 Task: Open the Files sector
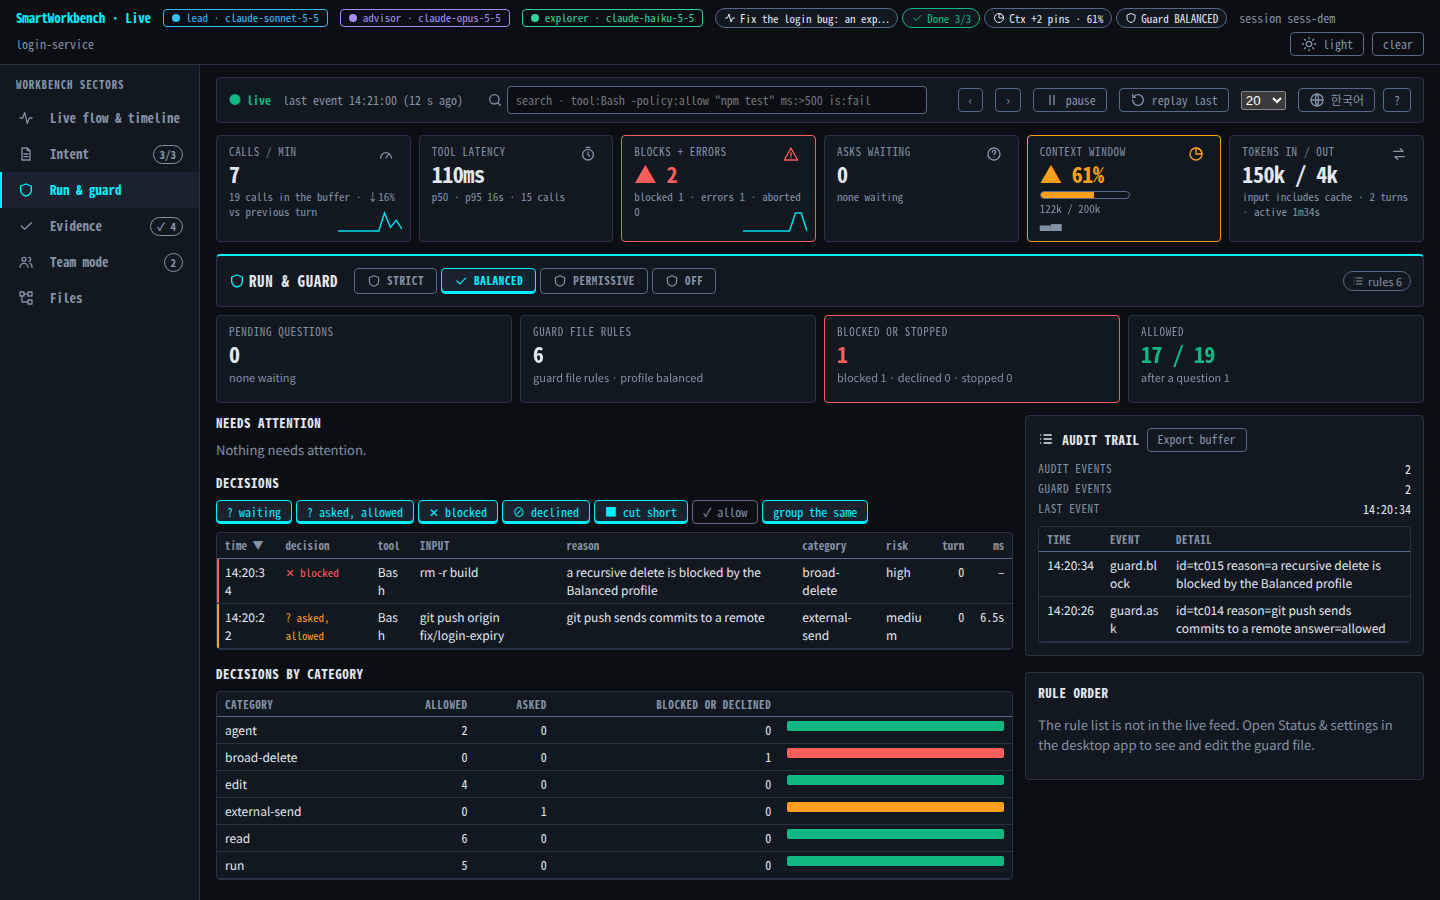pyautogui.click(x=100, y=298)
